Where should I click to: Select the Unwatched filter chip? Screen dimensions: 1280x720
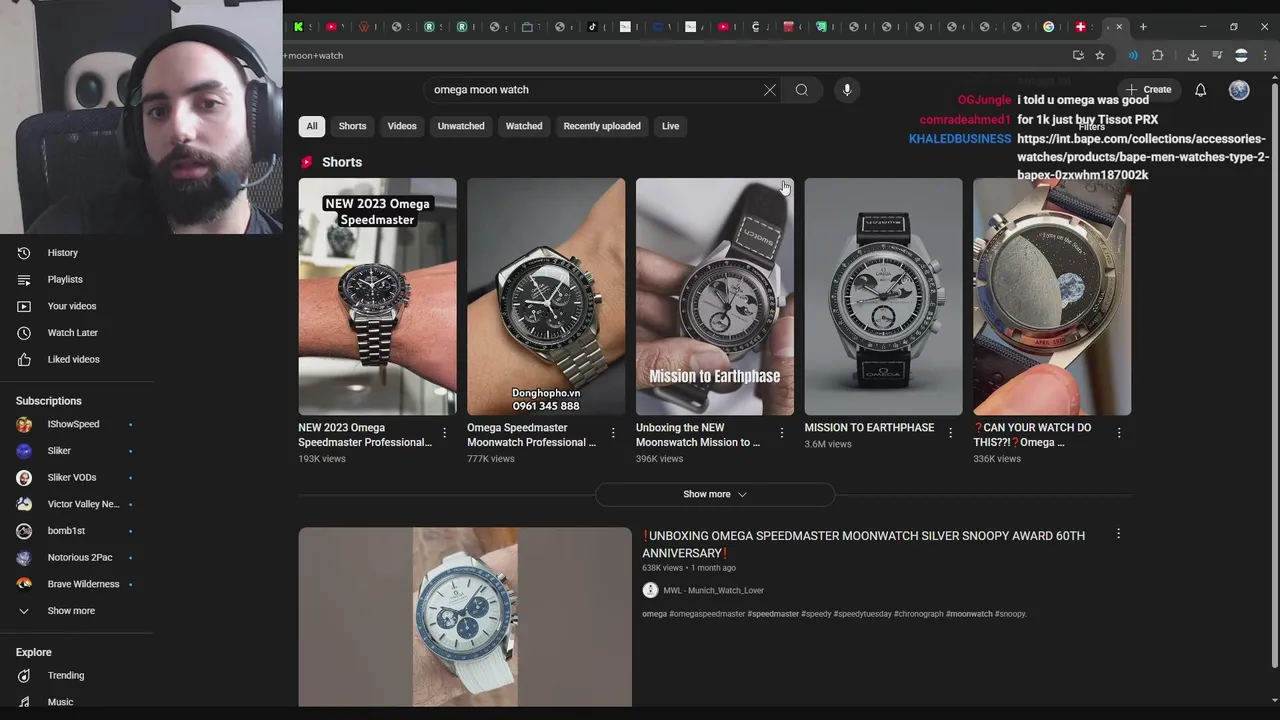click(x=461, y=126)
